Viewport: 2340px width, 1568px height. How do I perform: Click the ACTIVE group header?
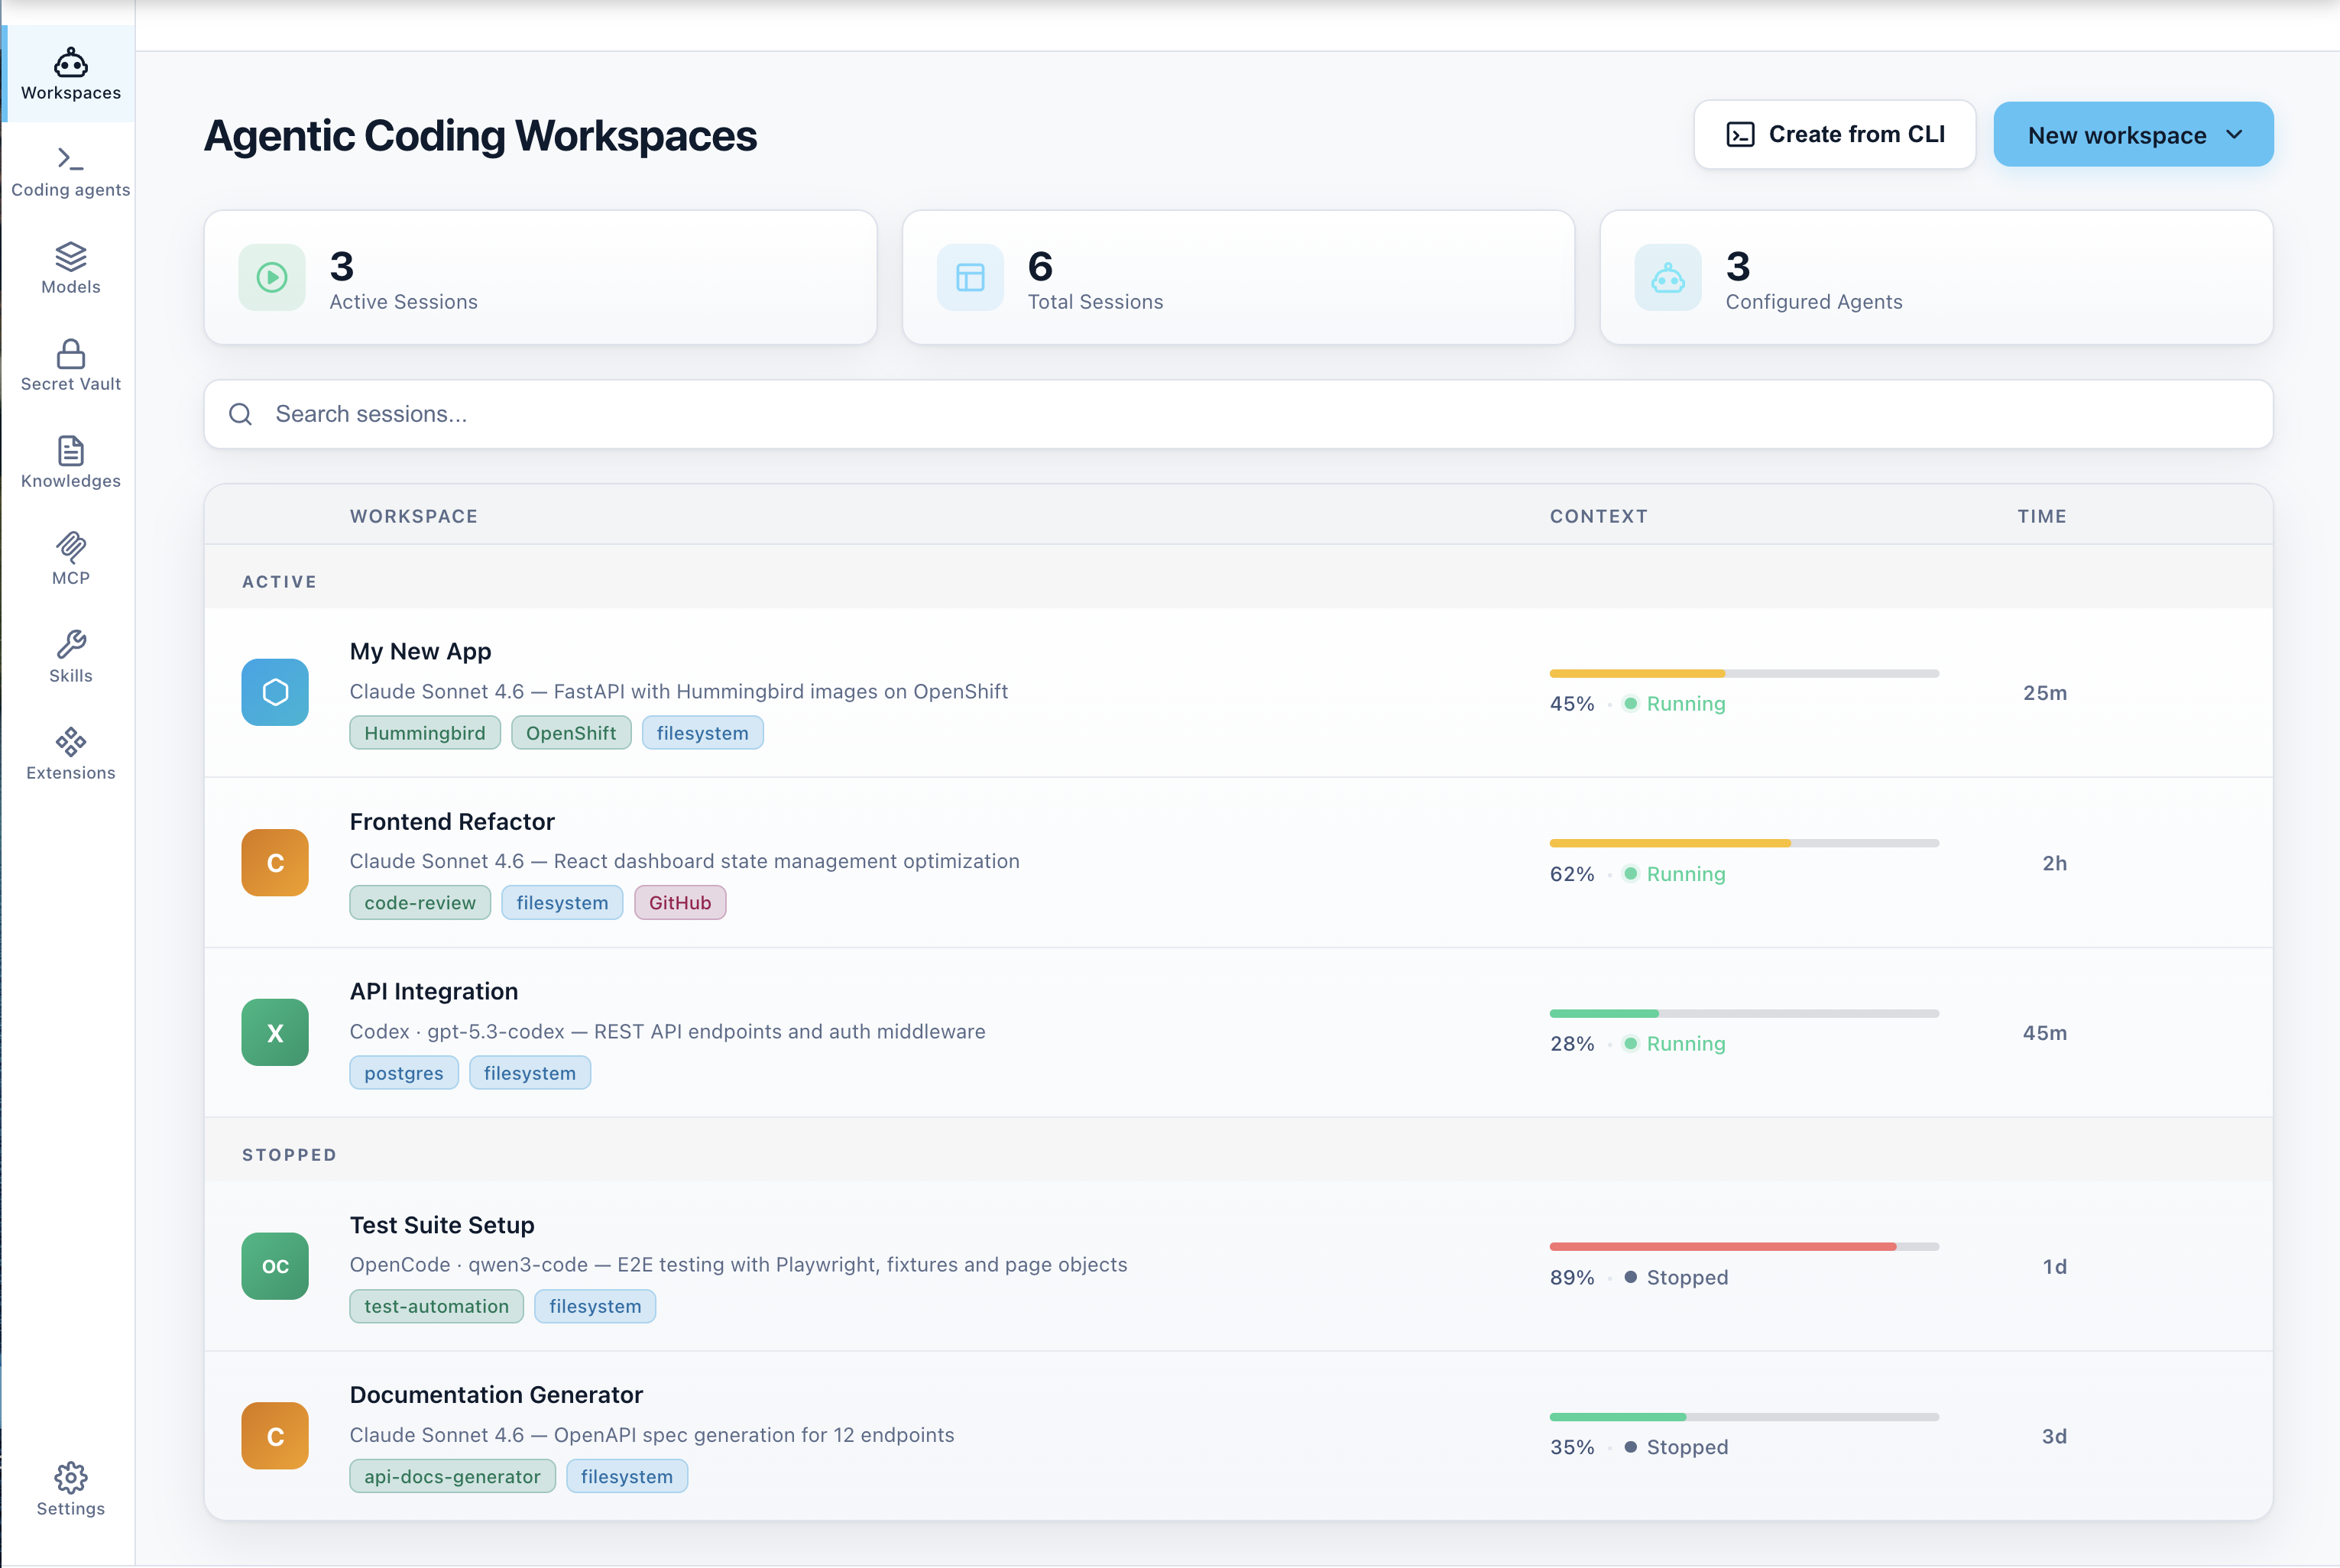pos(279,582)
